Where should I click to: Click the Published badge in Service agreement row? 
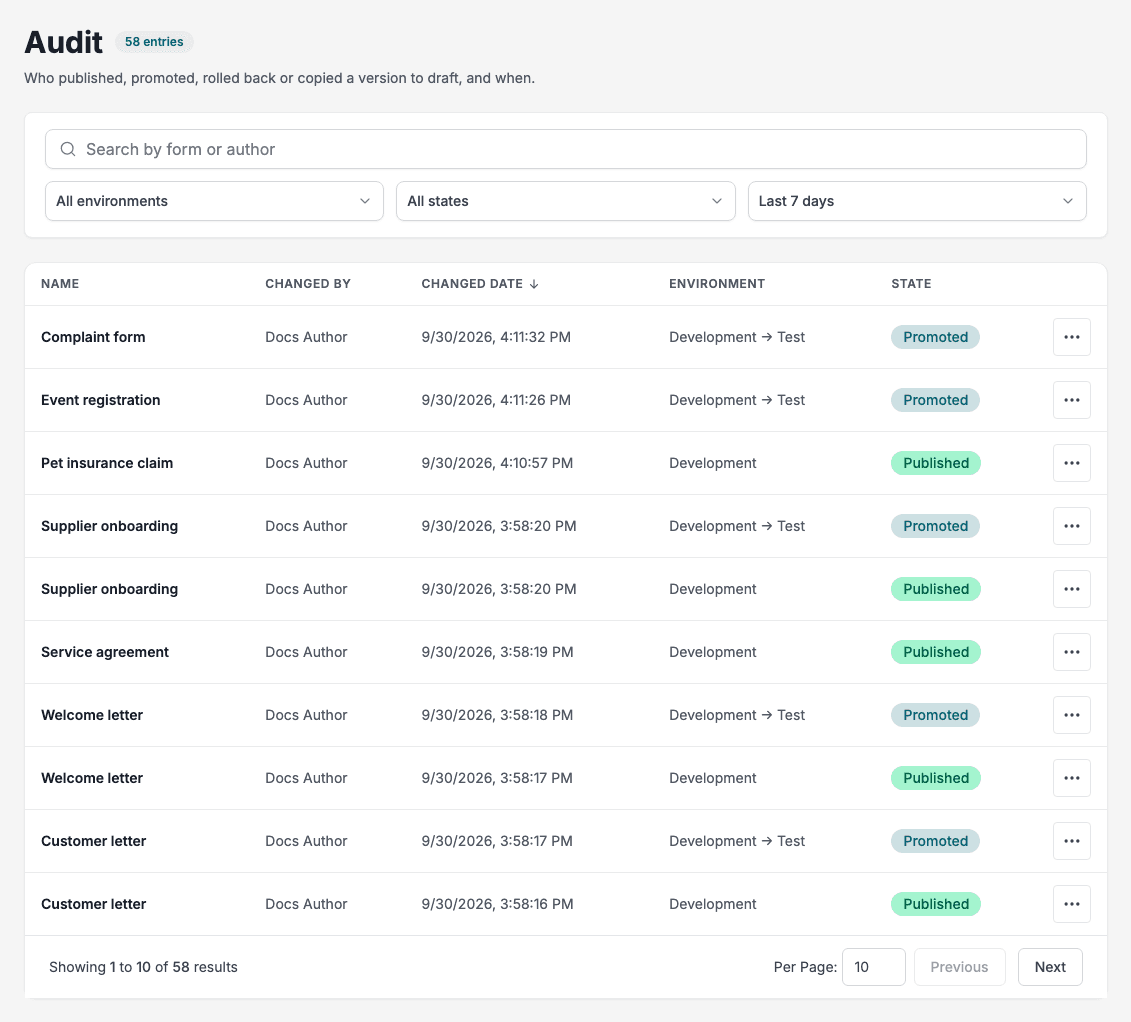click(x=936, y=652)
